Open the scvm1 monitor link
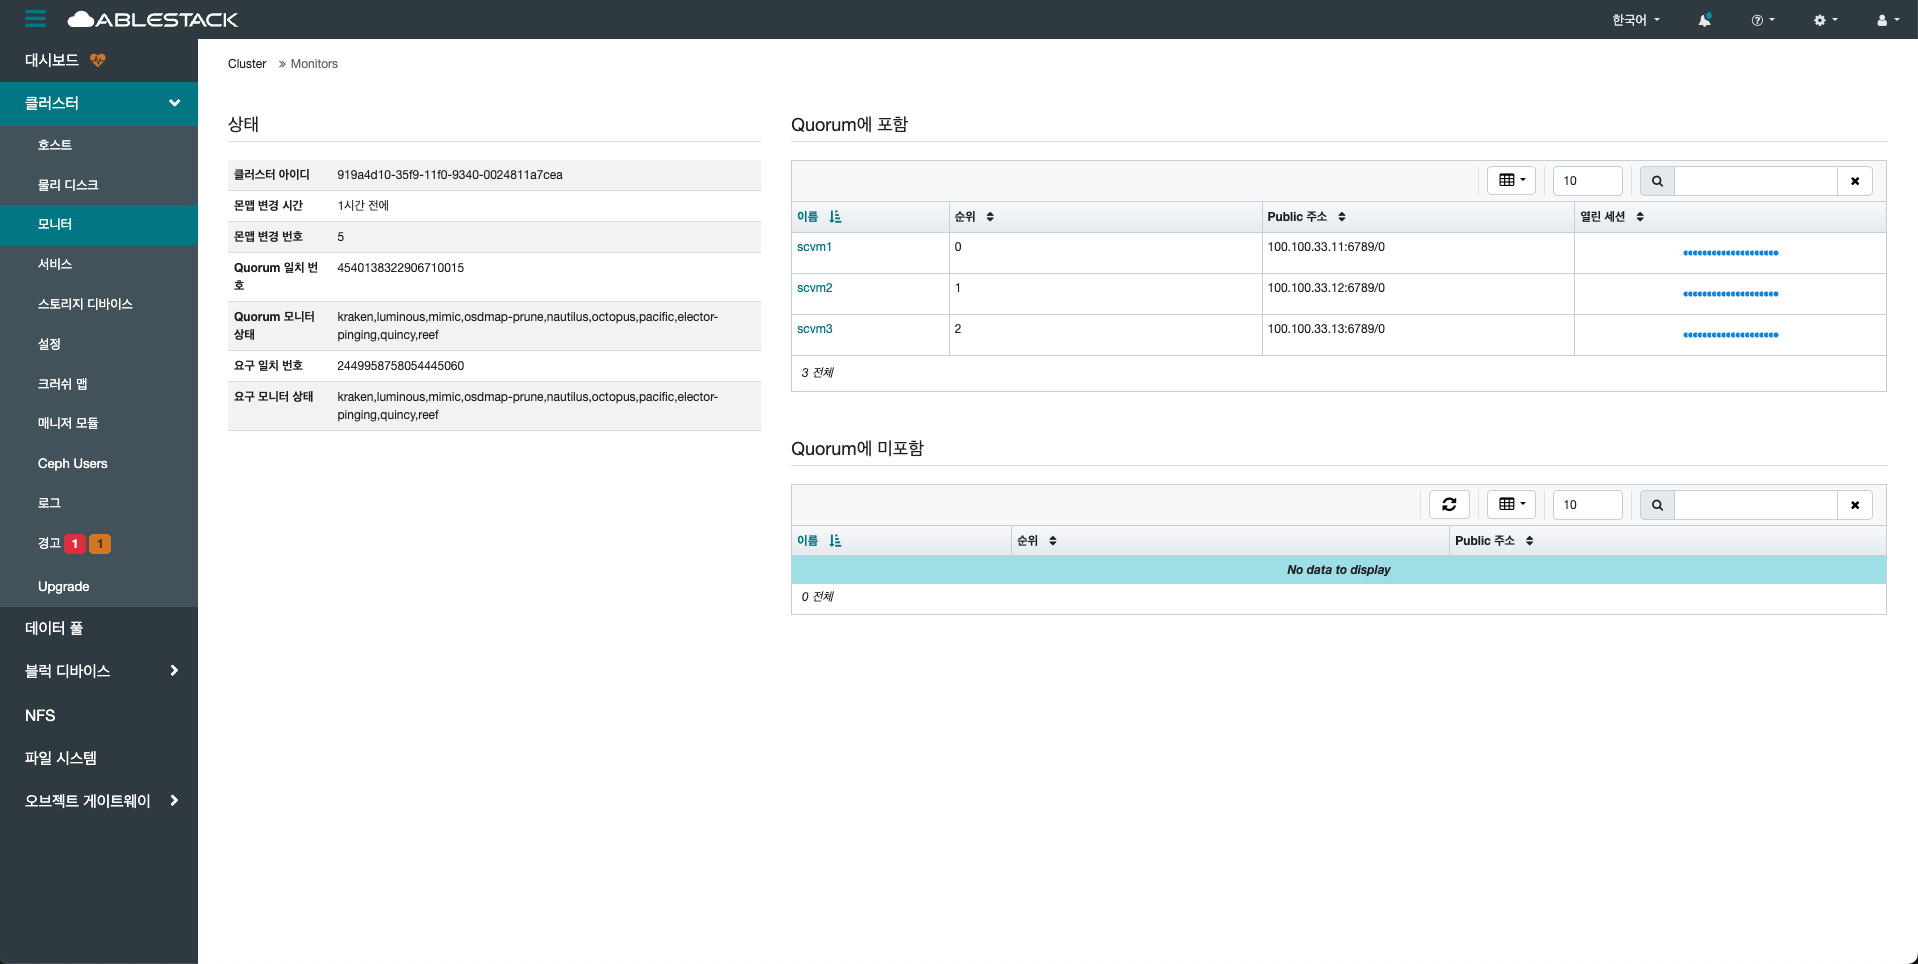 814,247
